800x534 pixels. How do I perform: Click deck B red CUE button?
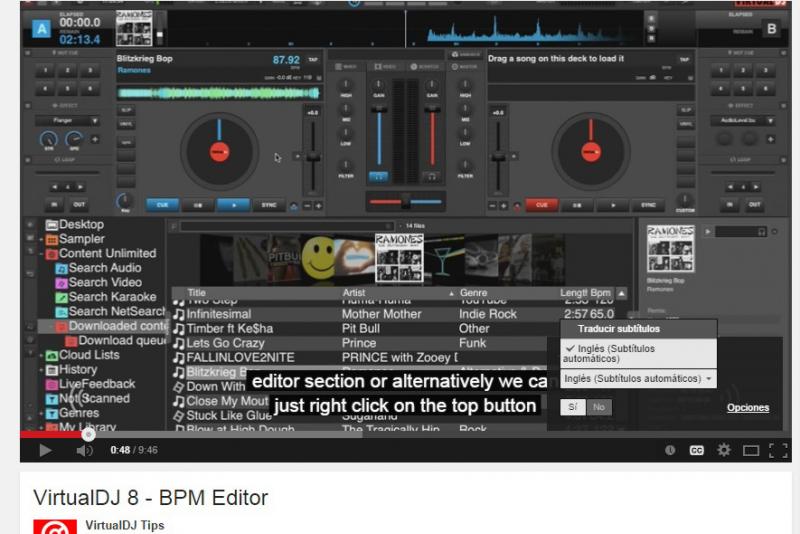pyautogui.click(x=541, y=205)
